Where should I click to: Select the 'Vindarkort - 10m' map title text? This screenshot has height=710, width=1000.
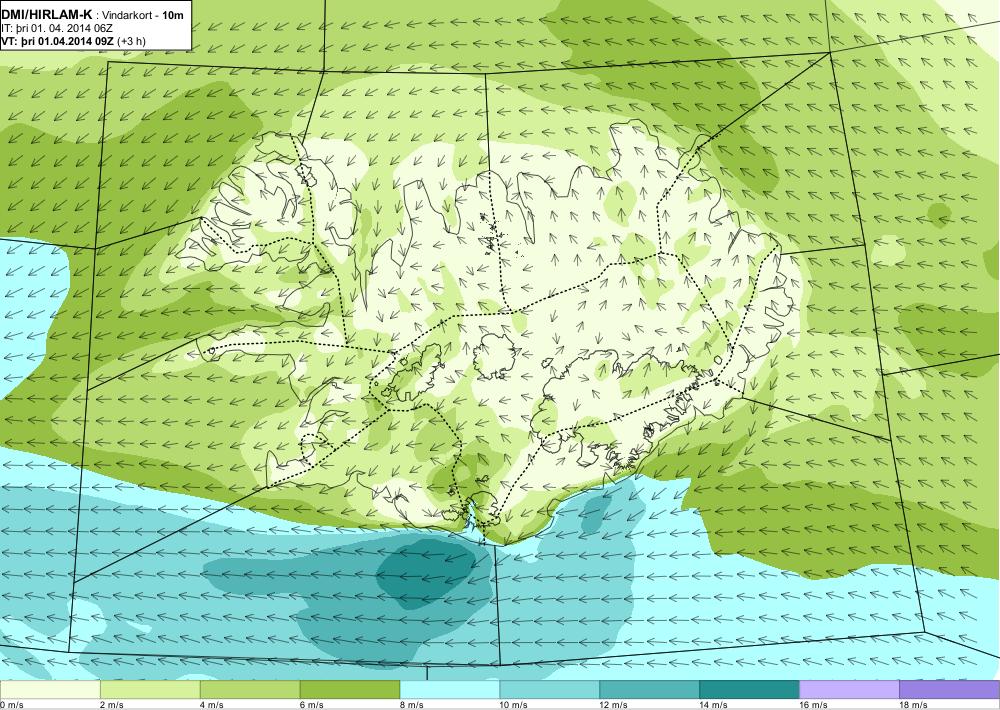143,15
